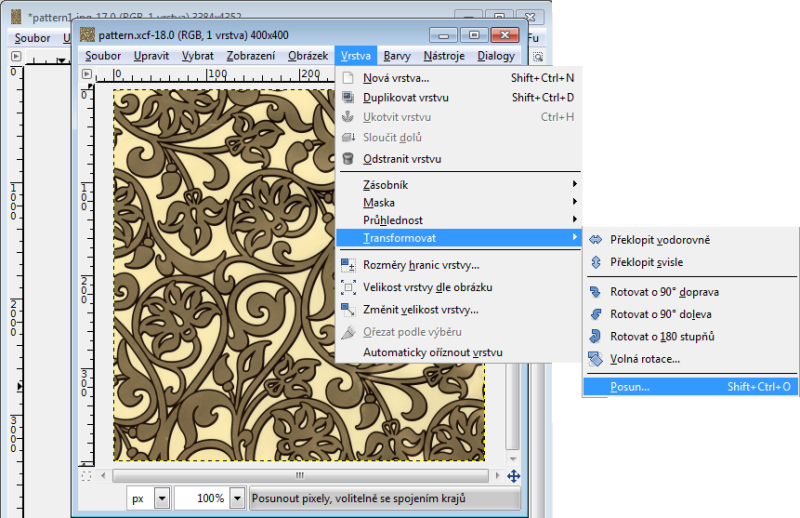Viewport: 800px width, 518px height.
Task: Click the Delete Layer icon (Odstranit vrstvu)
Action: 348,158
